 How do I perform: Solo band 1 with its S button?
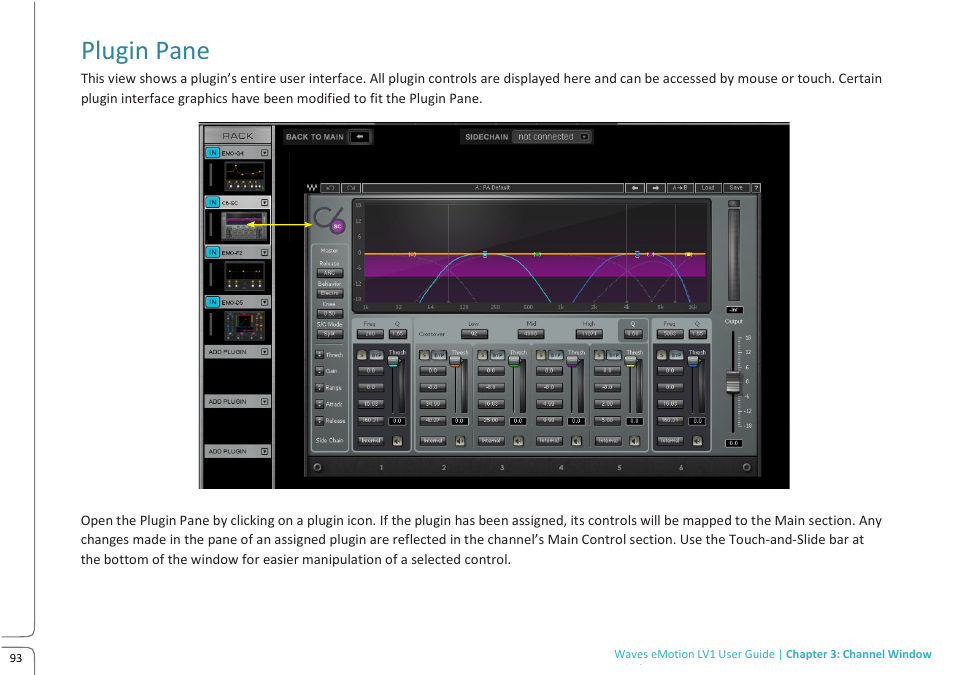pos(362,355)
